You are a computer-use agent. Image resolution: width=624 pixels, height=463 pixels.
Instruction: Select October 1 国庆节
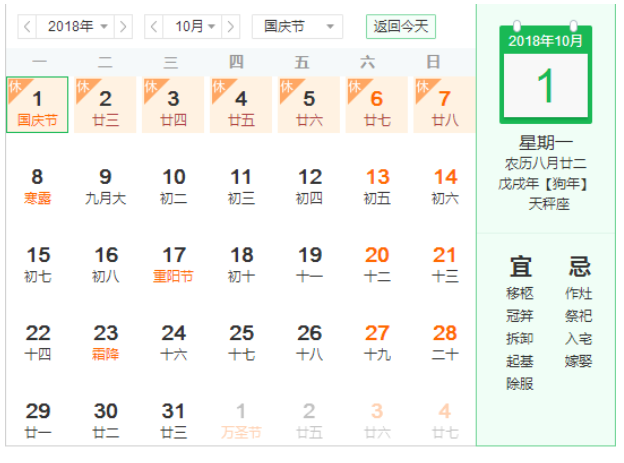pyautogui.click(x=37, y=105)
